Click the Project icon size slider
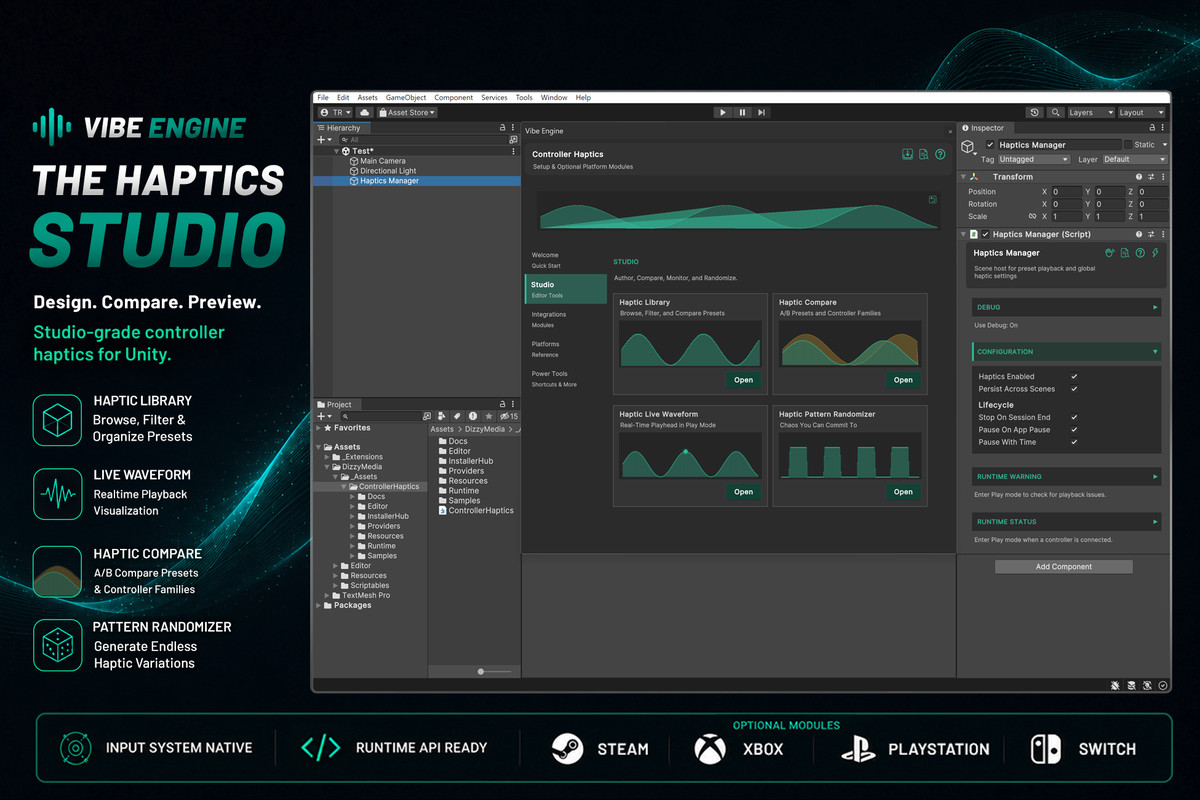 coord(494,672)
